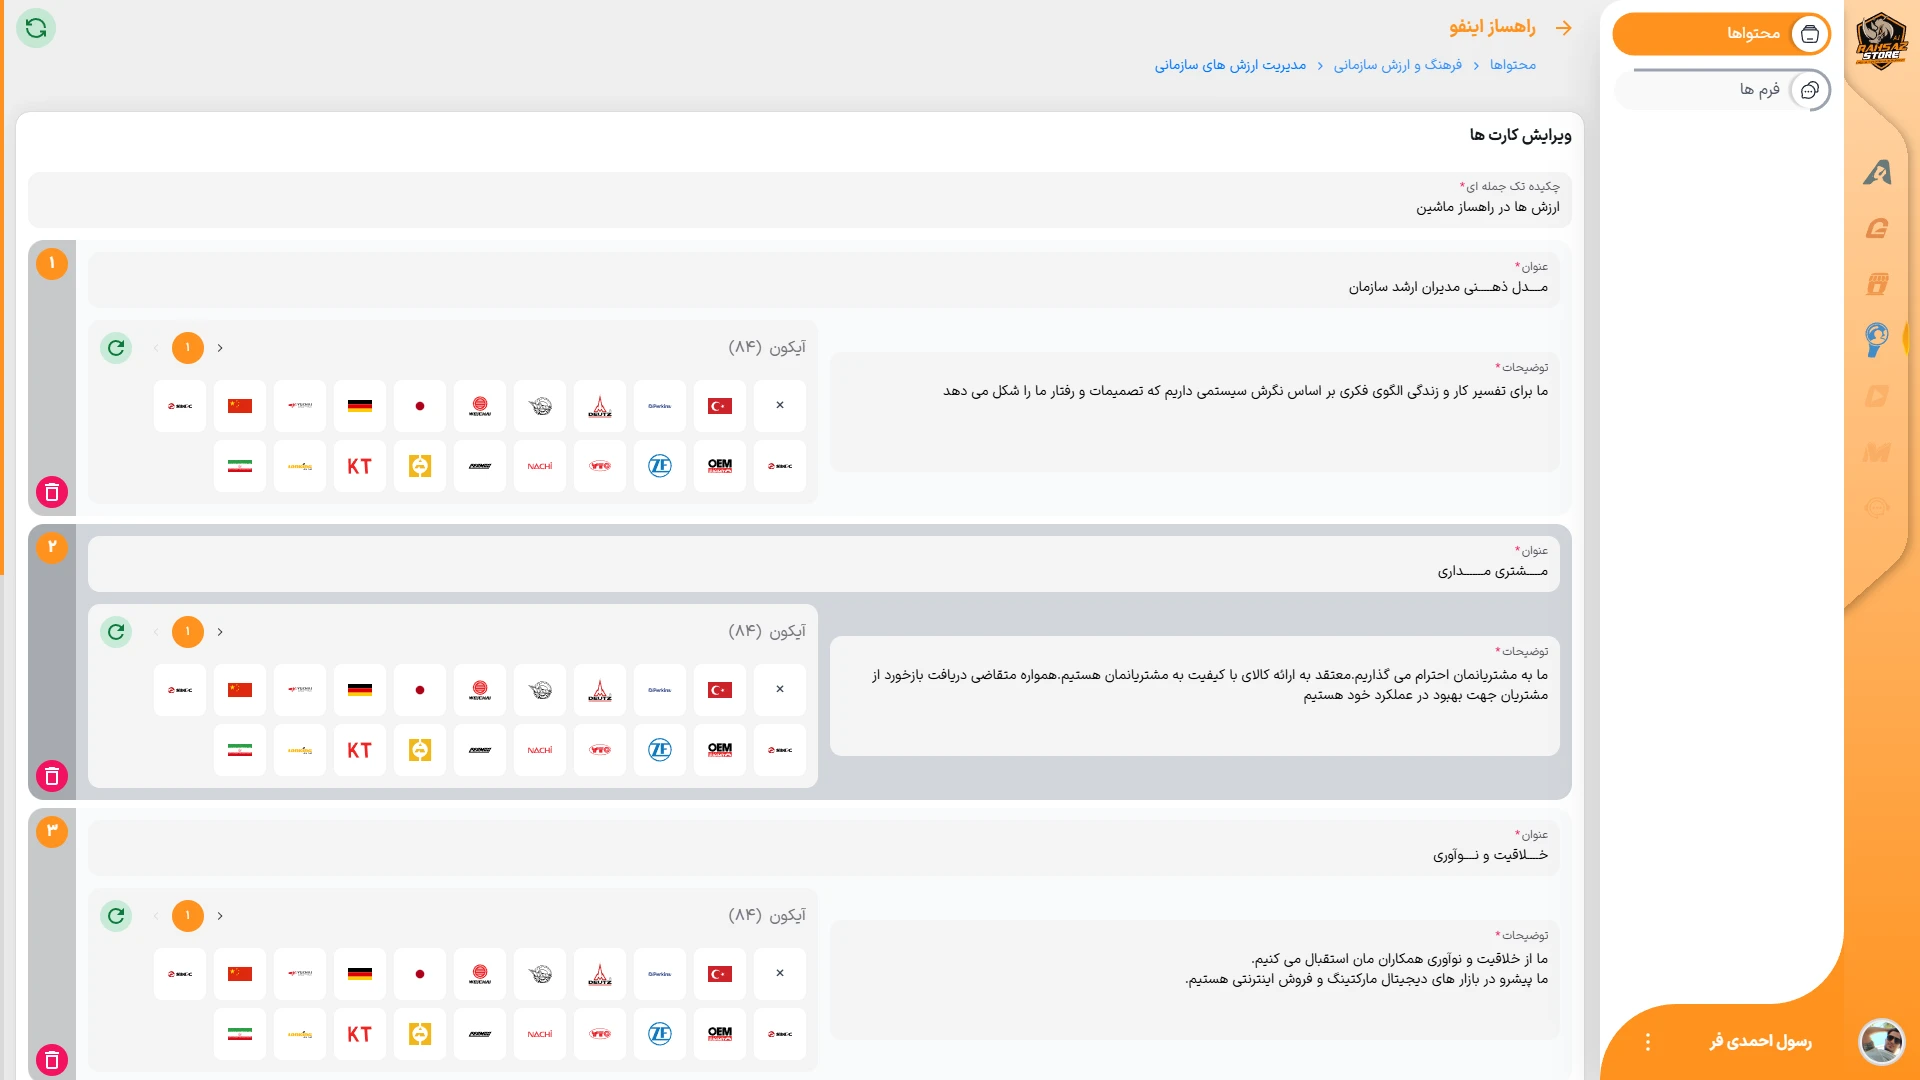
Task: Open the فرهنگ و ارزش سازمانی breadcrumb link
Action: (x=1397, y=65)
